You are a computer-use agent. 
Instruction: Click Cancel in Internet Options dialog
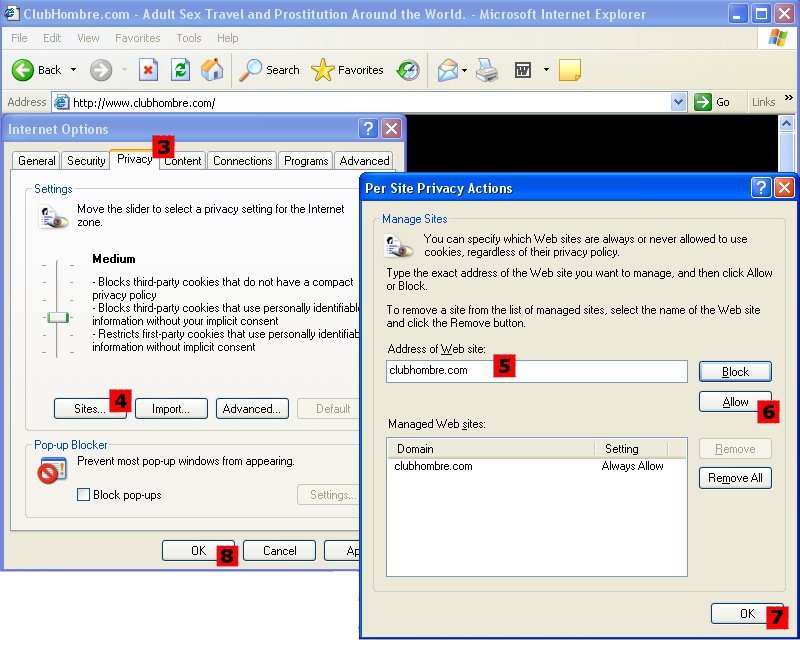point(280,550)
